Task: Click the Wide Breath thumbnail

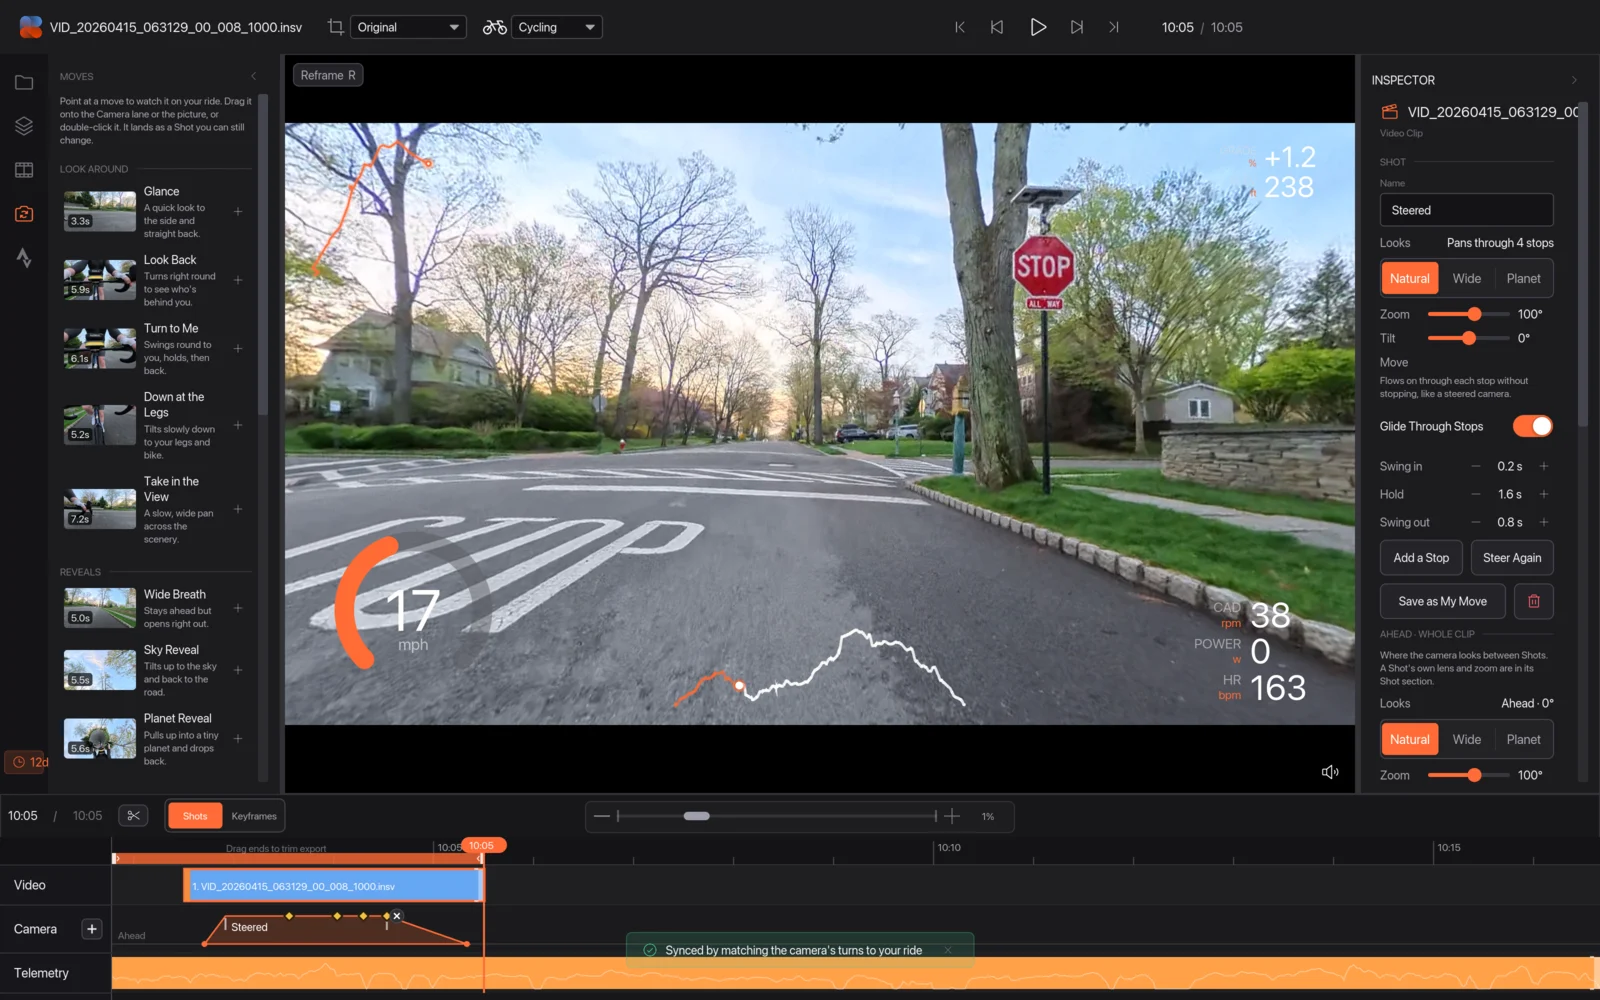Action: 100,608
